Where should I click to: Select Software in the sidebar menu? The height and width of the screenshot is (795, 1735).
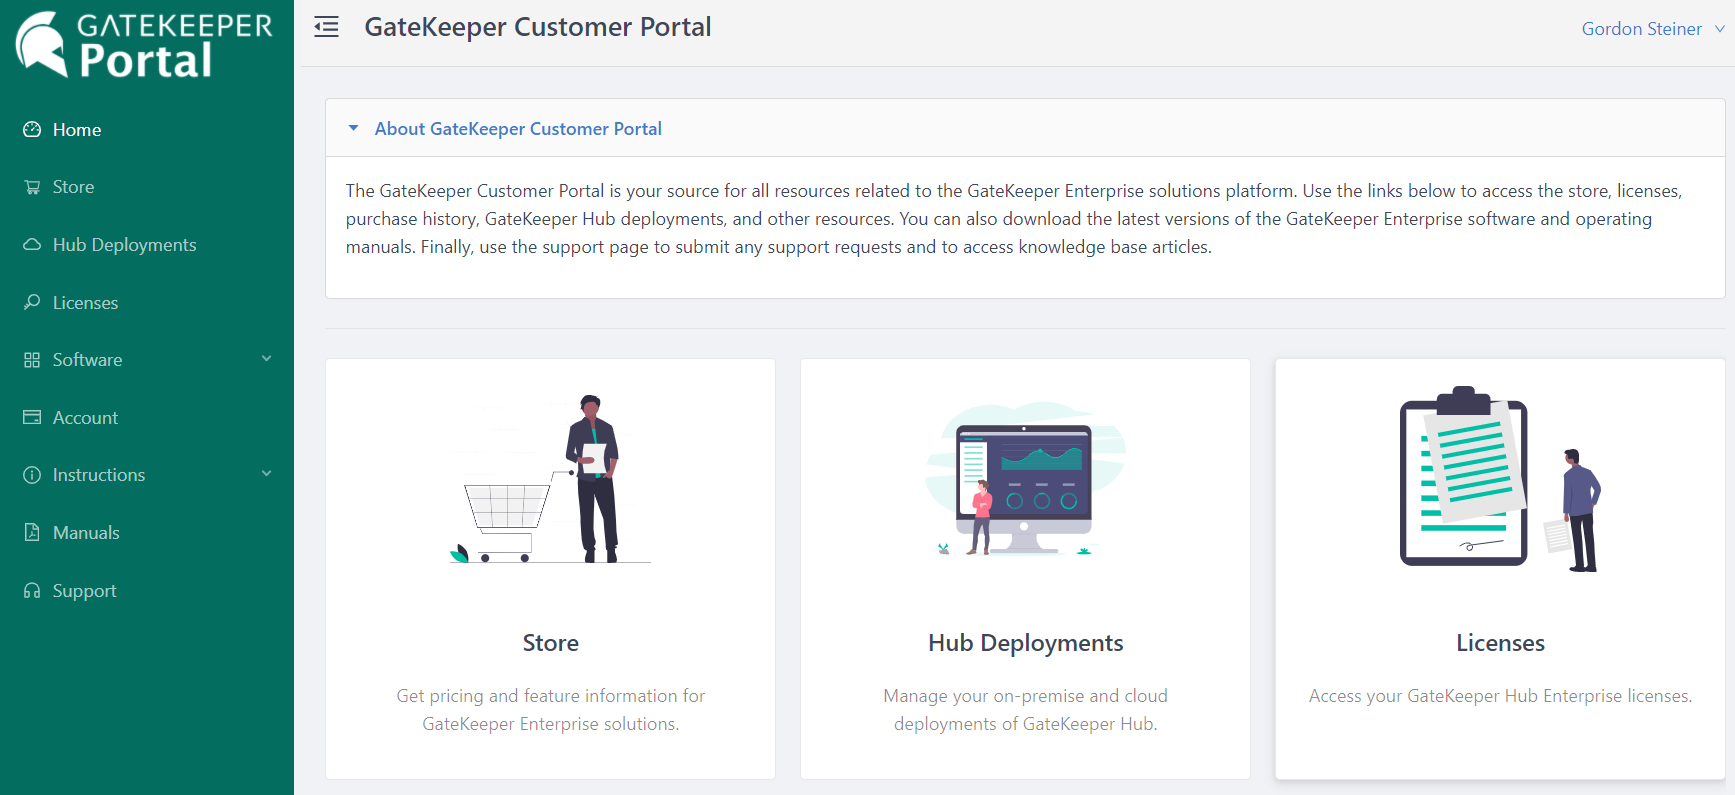(87, 360)
